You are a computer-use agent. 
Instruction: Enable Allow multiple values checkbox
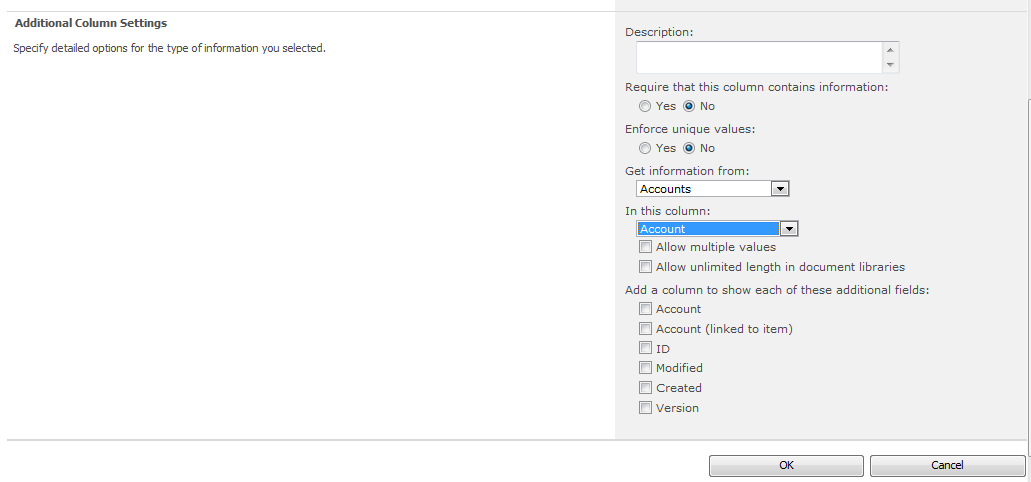pos(646,247)
